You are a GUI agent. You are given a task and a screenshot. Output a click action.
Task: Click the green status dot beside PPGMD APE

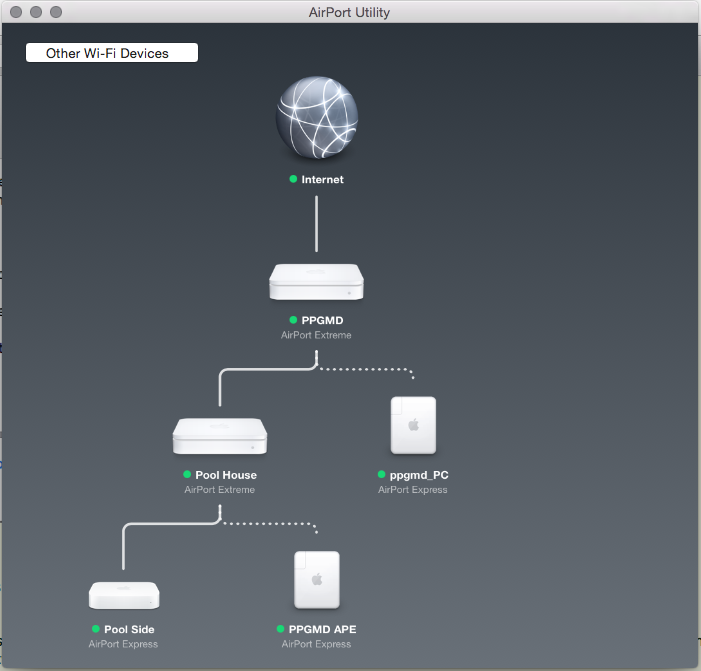(x=280, y=629)
